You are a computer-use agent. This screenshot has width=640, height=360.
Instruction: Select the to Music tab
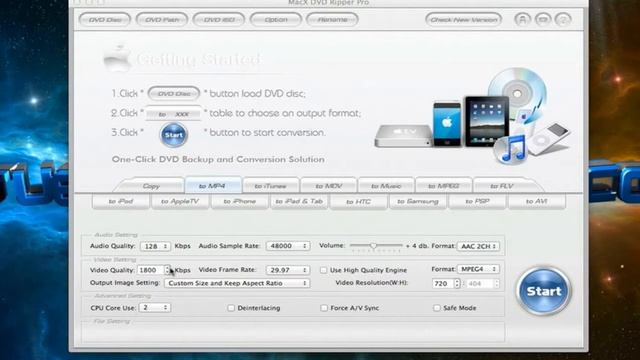tap(386, 186)
